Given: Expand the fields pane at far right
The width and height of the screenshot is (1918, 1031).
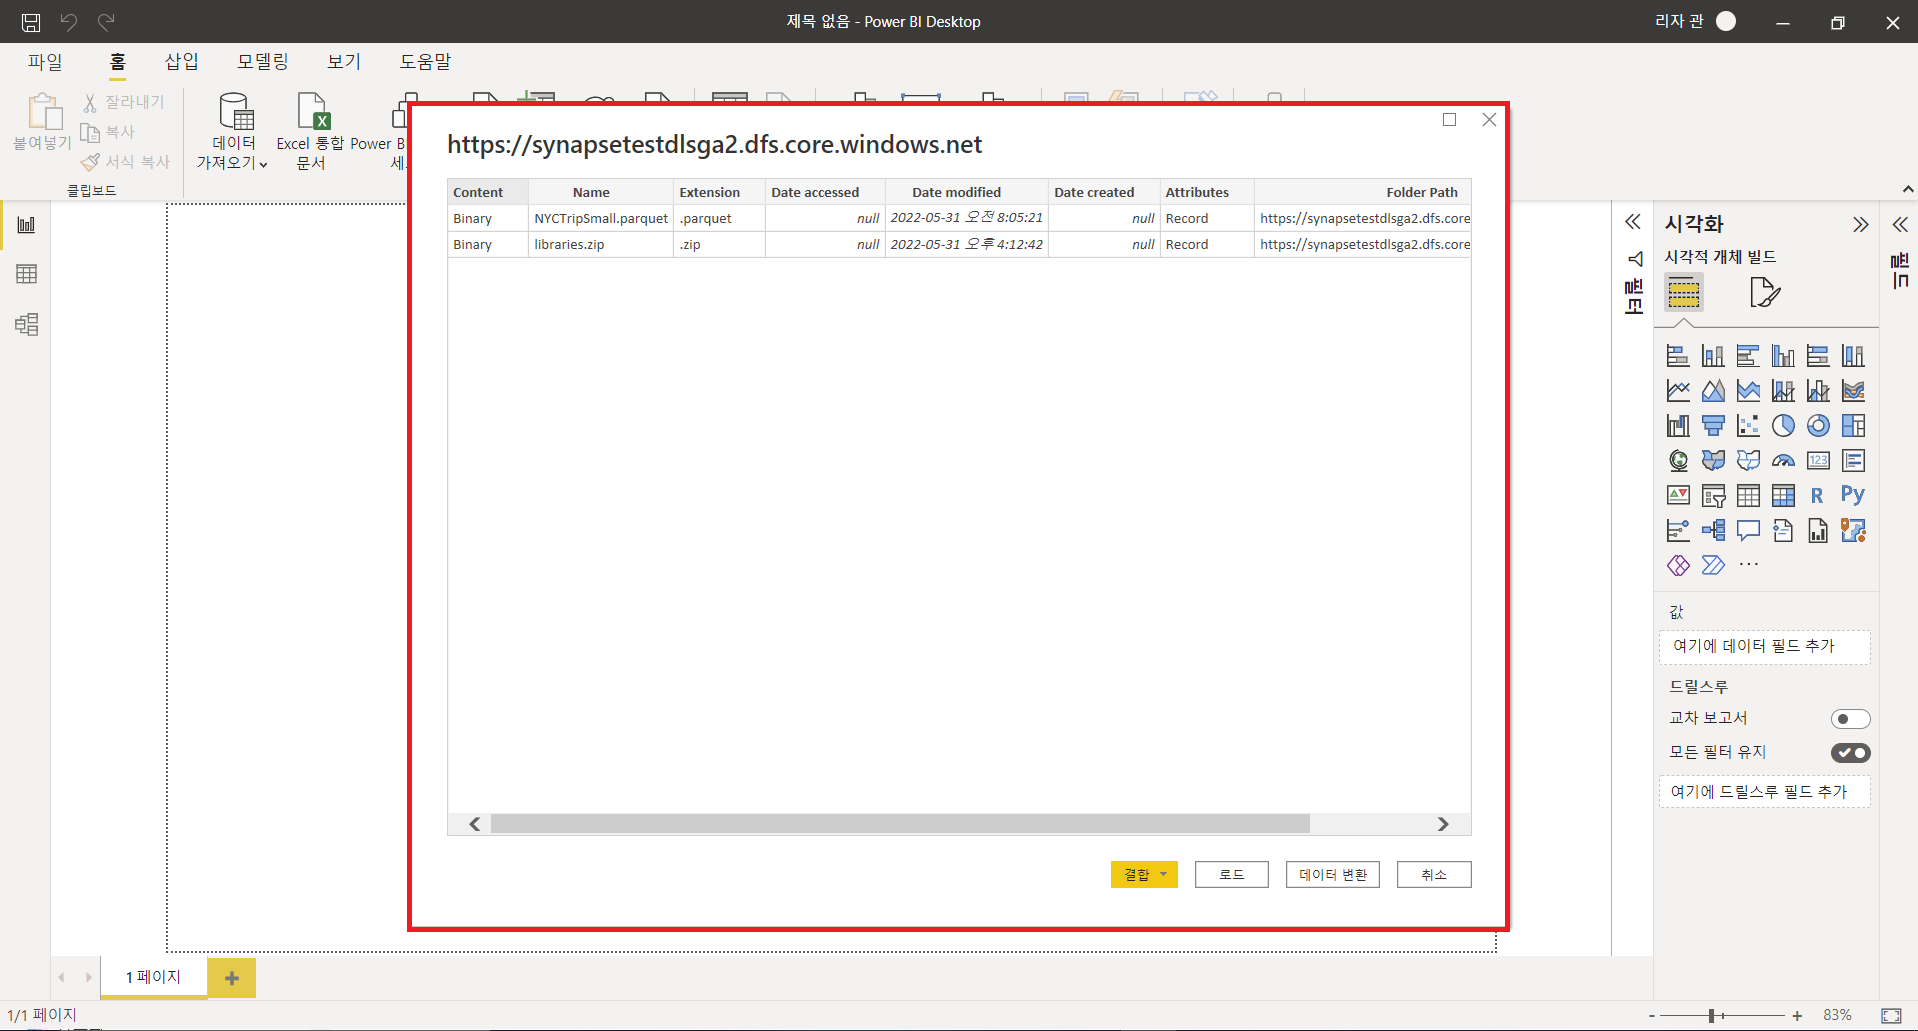Looking at the screenshot, I should [1900, 225].
